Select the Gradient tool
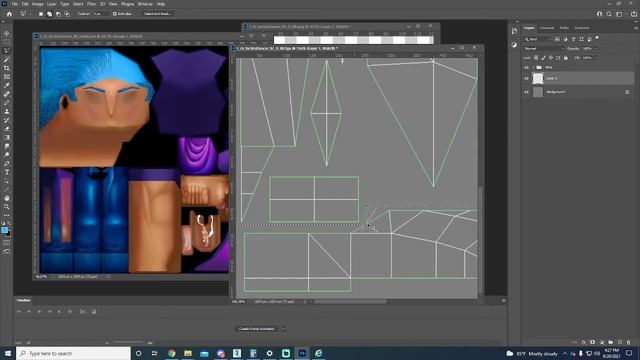The width and height of the screenshot is (640, 360). 7,137
